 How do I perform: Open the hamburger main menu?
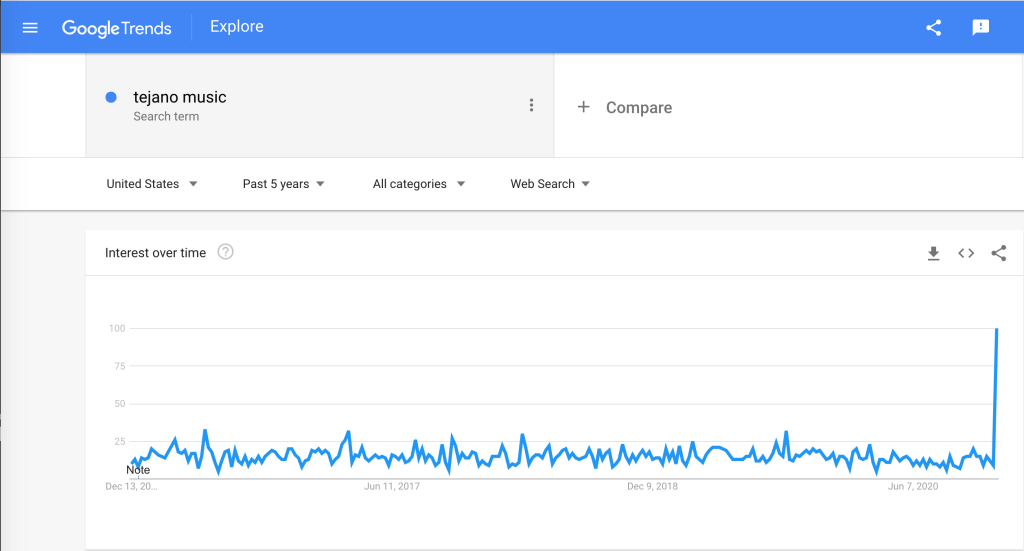point(30,28)
